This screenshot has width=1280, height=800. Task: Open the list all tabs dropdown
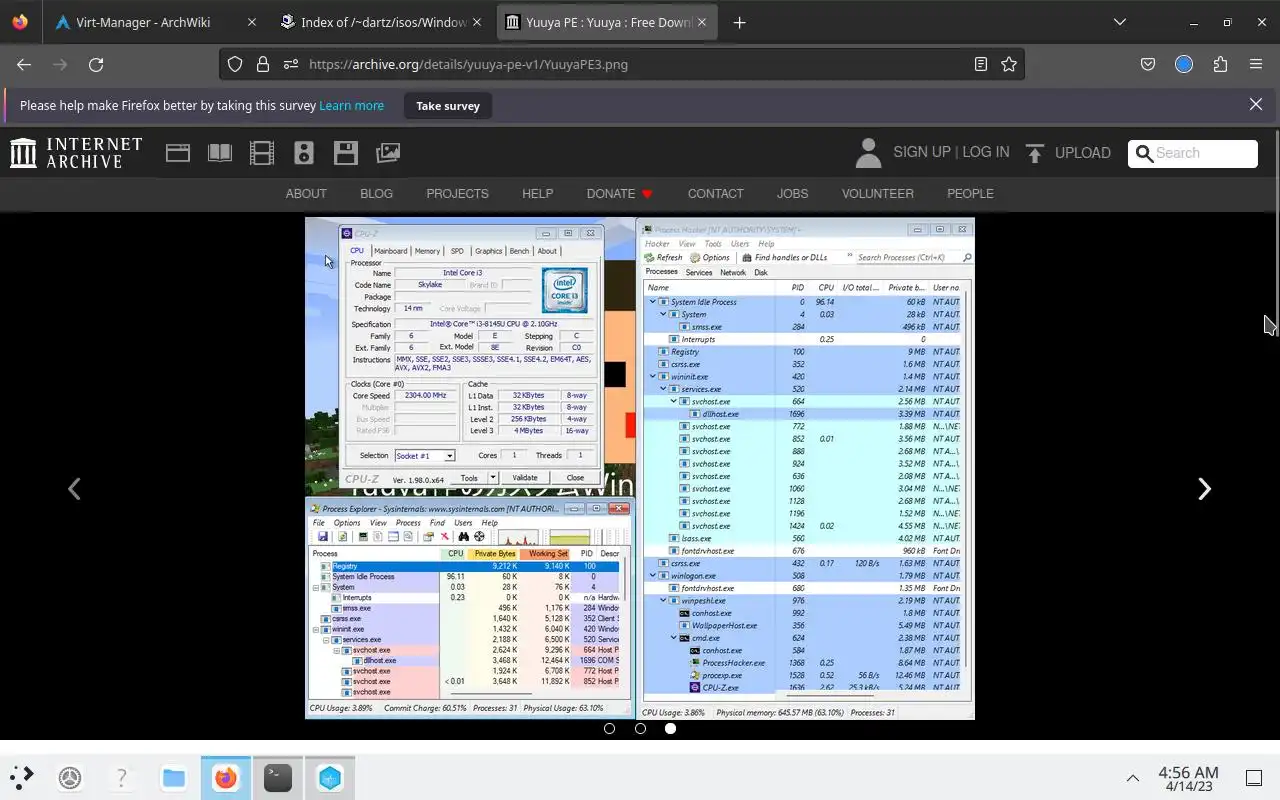(1120, 22)
